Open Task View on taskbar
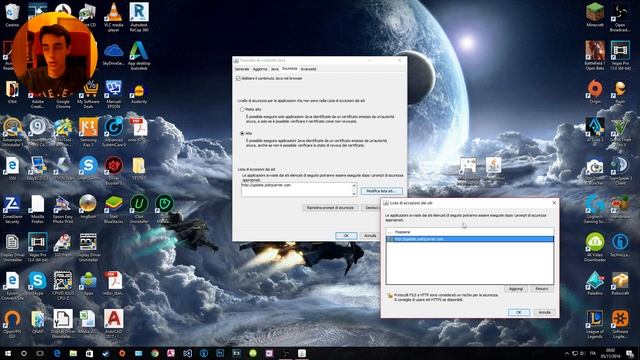Viewport: 640px width, 360px height. tap(40, 353)
